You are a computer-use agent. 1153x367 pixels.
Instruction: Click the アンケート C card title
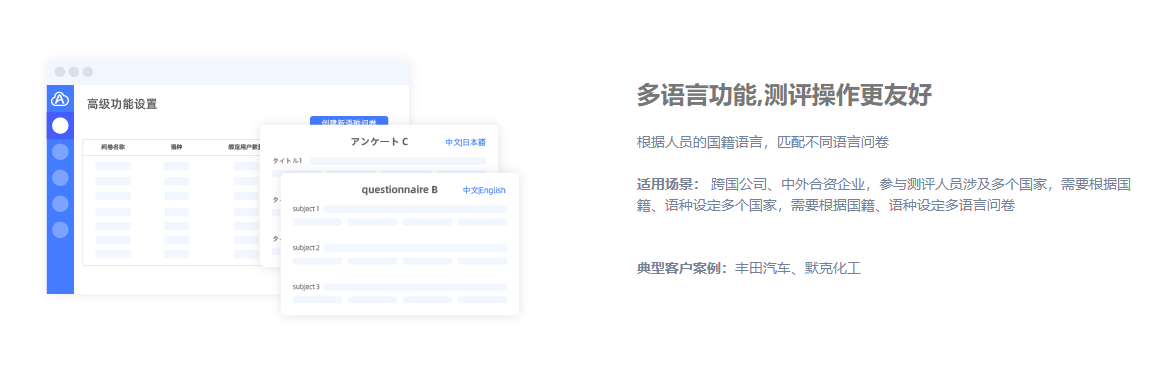pos(379,142)
